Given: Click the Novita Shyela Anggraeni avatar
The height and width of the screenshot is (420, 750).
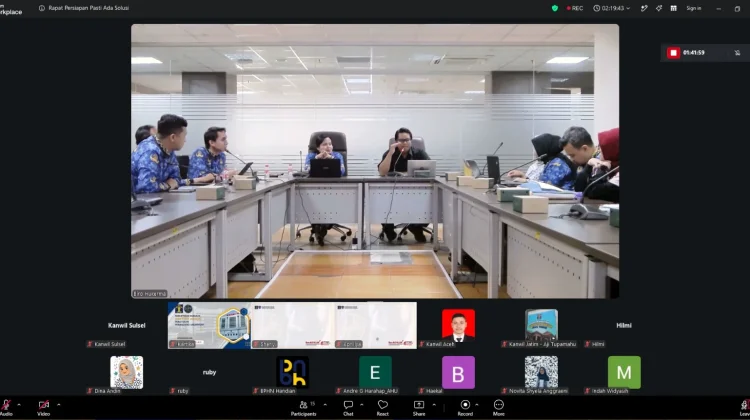Looking at the screenshot, I should (x=541, y=372).
